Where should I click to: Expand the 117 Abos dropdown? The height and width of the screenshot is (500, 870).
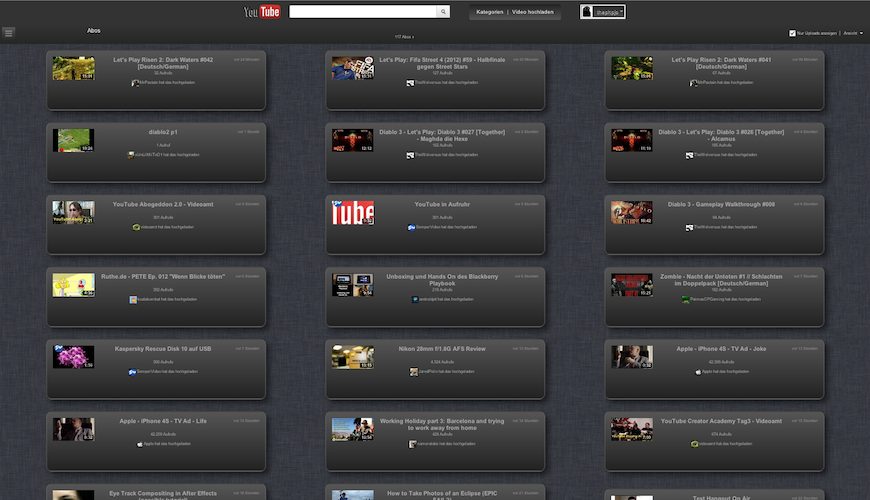tap(404, 37)
